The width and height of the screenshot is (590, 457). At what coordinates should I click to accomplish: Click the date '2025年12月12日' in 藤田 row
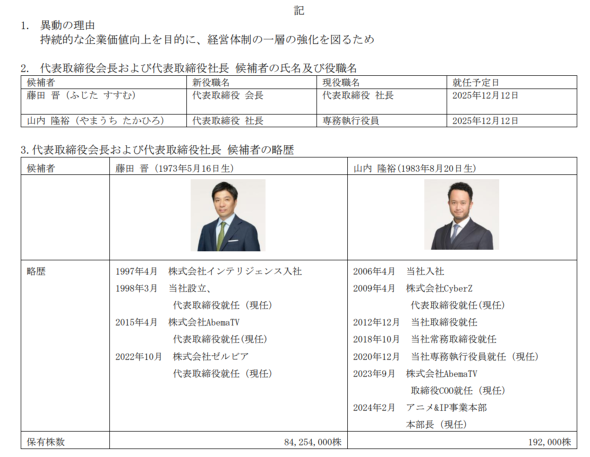485,96
